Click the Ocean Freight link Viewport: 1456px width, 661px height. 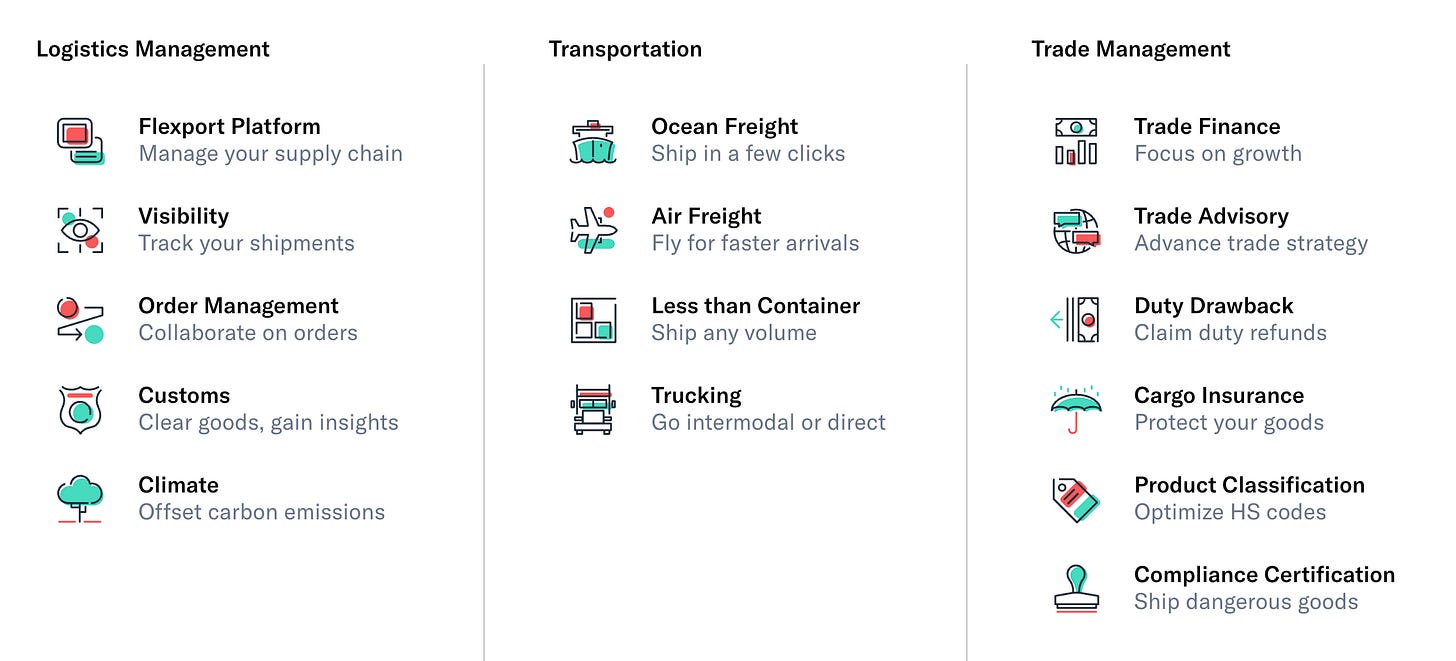coord(725,126)
